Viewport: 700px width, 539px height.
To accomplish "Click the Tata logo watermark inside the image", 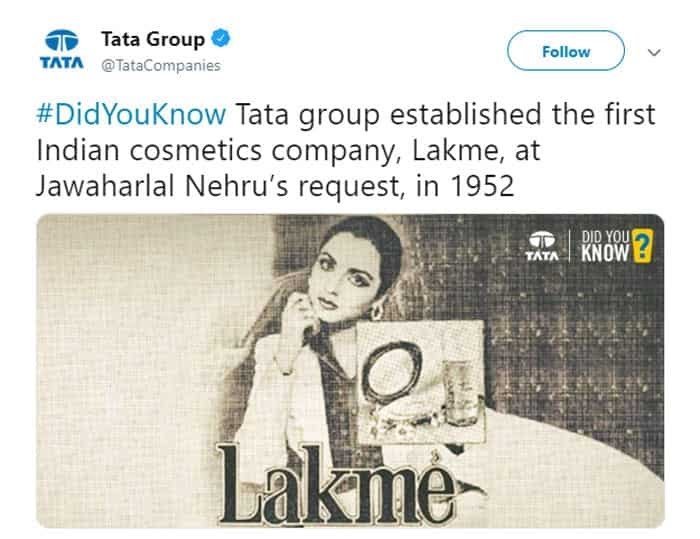I will (542, 246).
